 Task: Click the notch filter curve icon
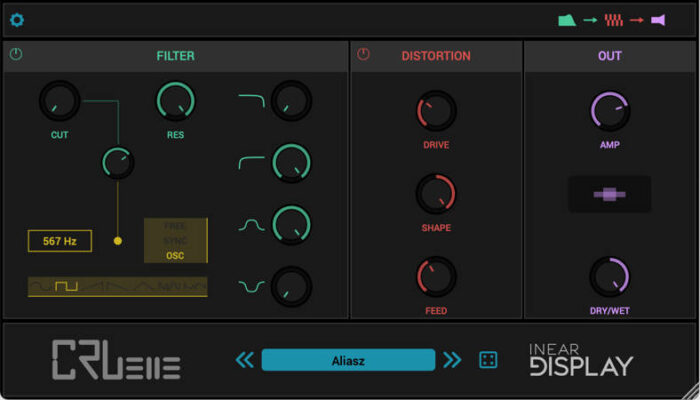click(251, 287)
